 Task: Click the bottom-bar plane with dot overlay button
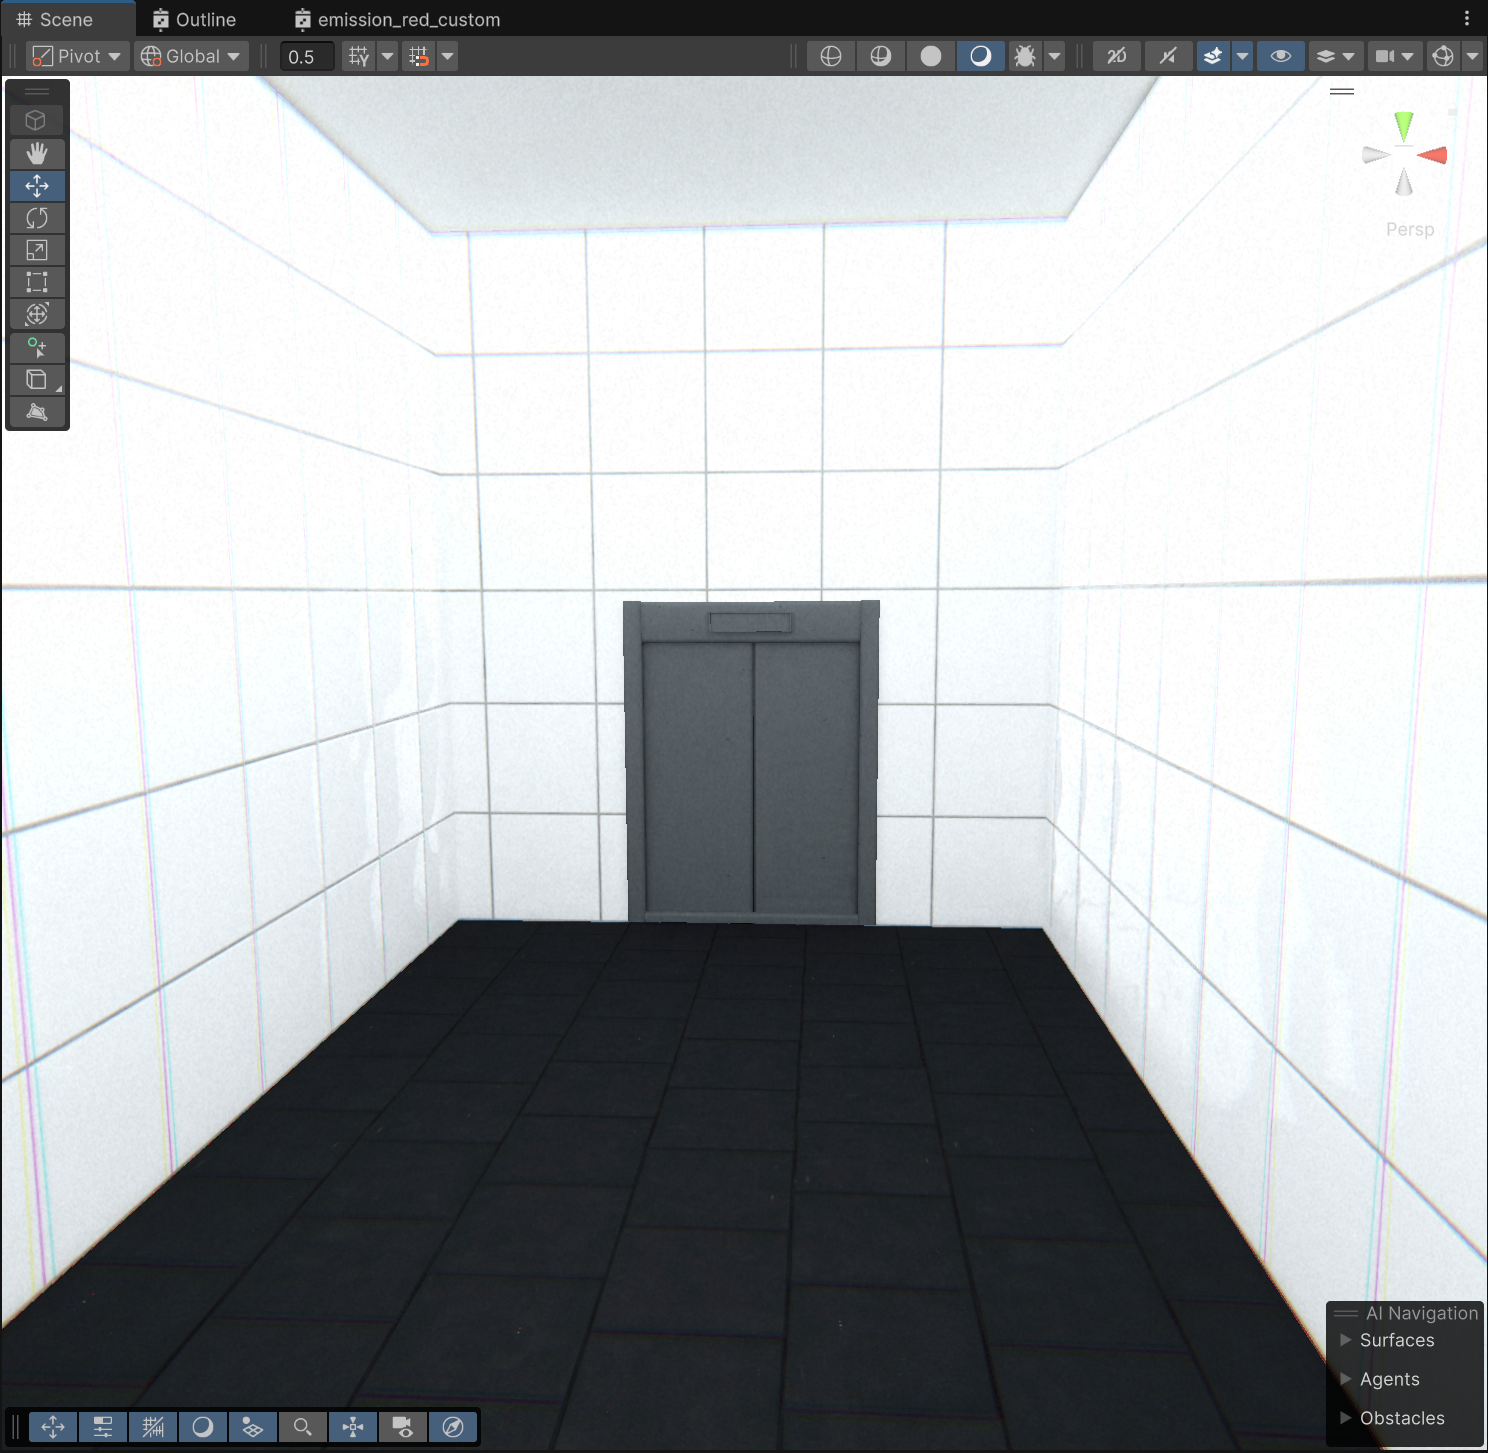253,1427
